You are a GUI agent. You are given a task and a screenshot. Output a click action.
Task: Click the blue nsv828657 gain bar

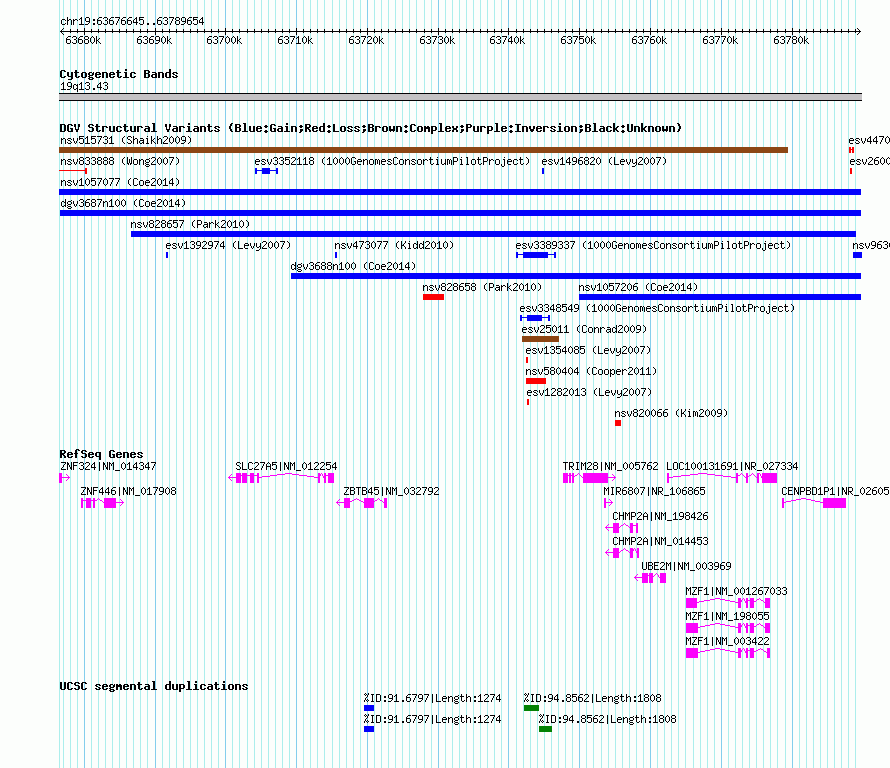tap(493, 234)
